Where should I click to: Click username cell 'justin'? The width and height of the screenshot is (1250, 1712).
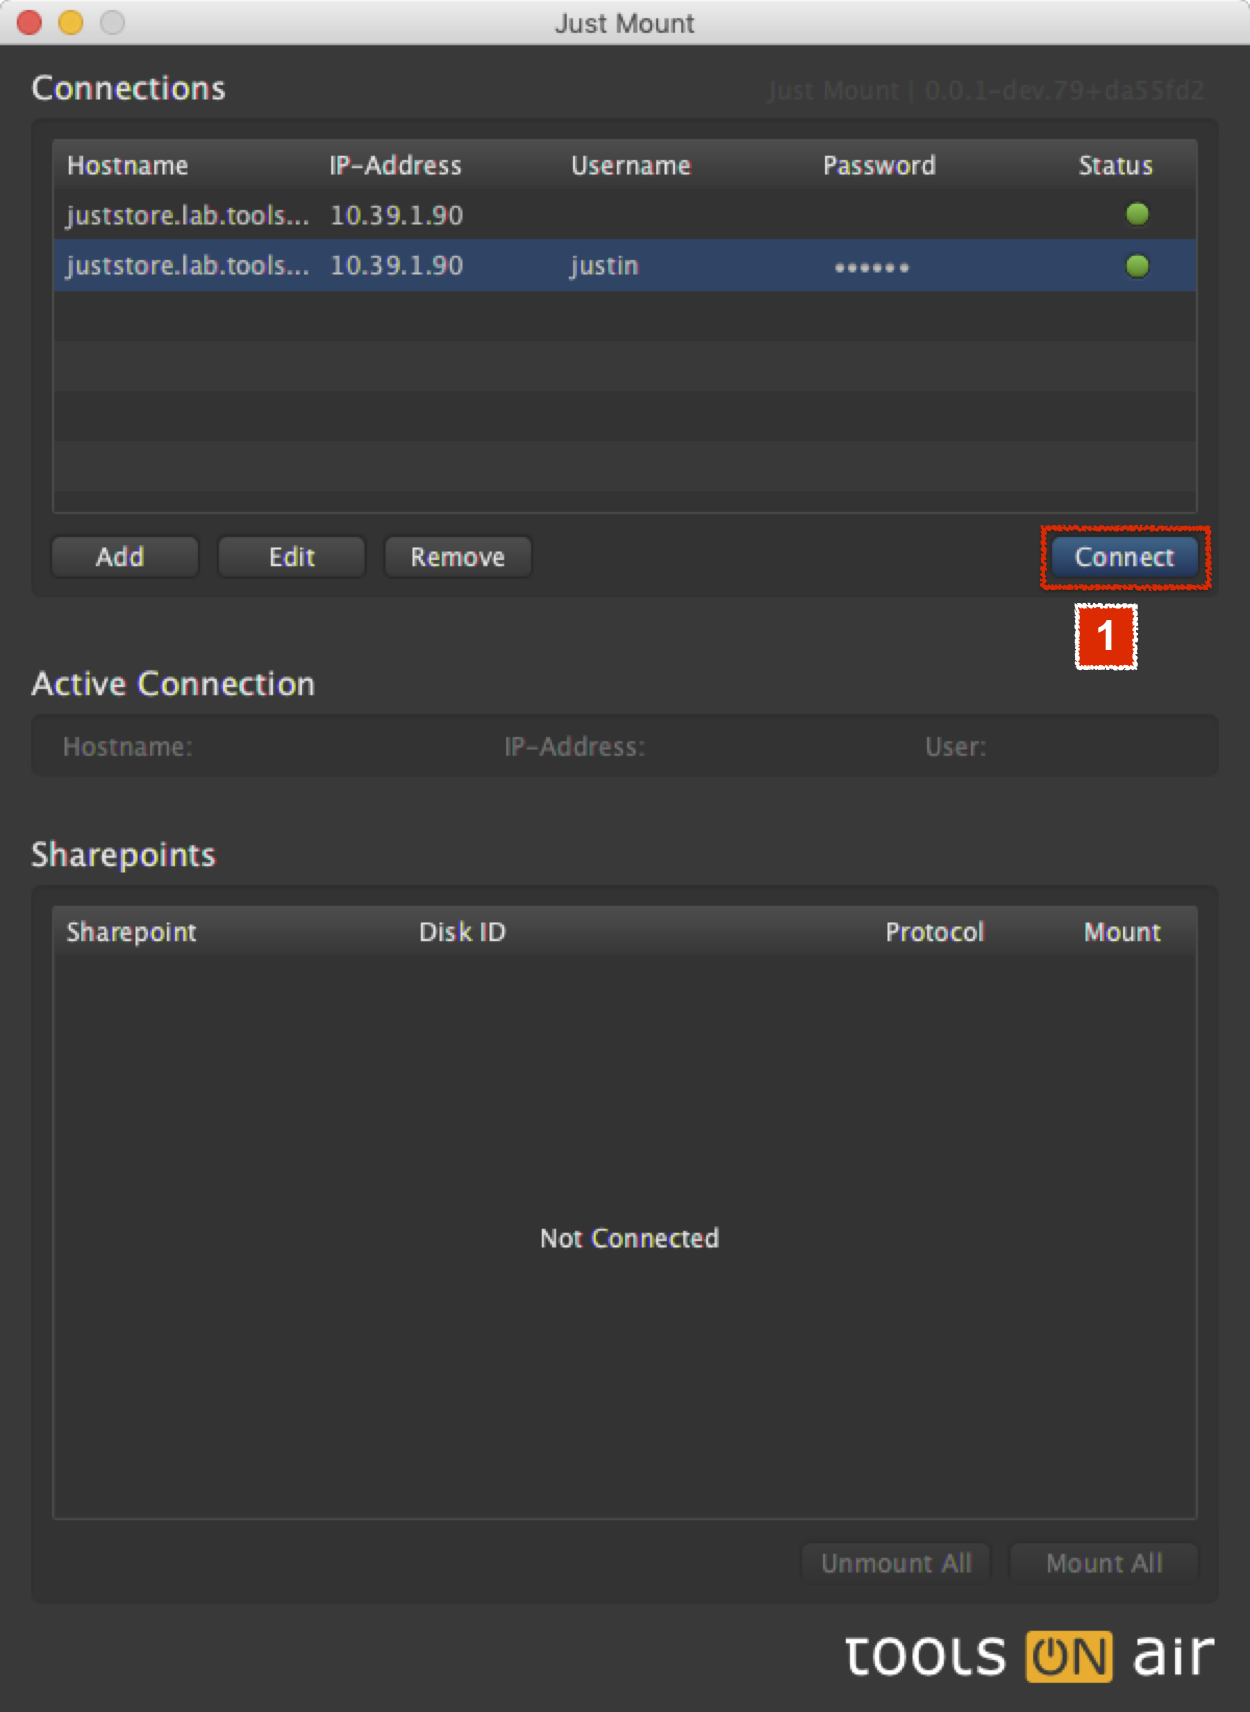(604, 266)
